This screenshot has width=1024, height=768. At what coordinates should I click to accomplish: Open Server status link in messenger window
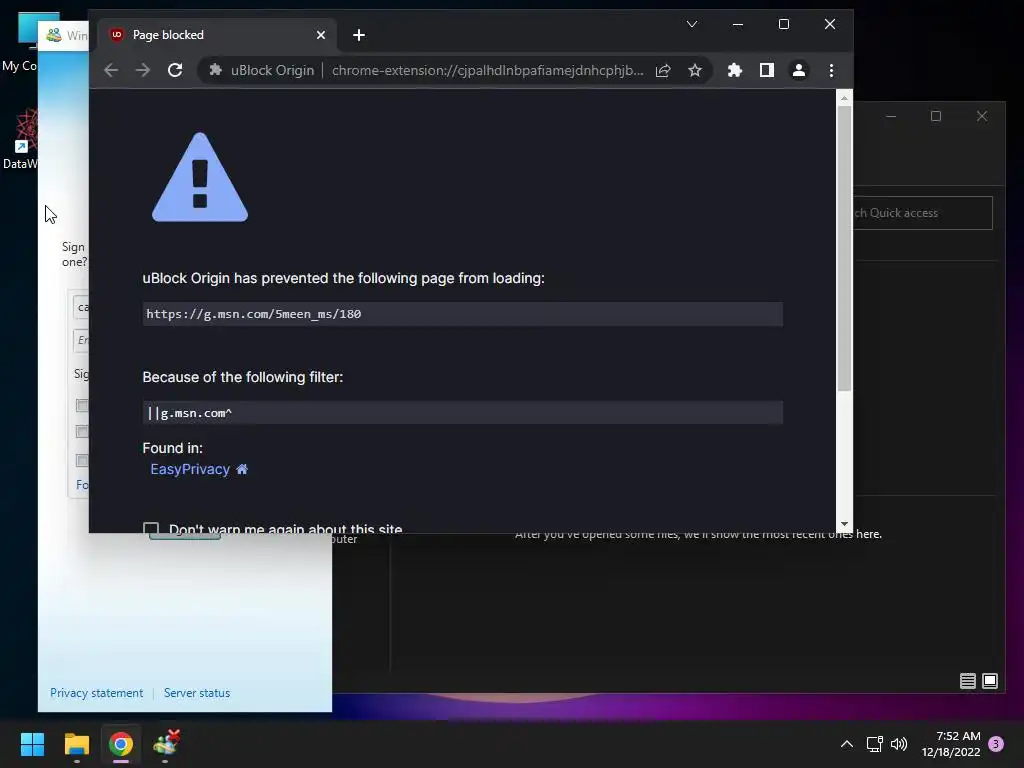point(197,693)
